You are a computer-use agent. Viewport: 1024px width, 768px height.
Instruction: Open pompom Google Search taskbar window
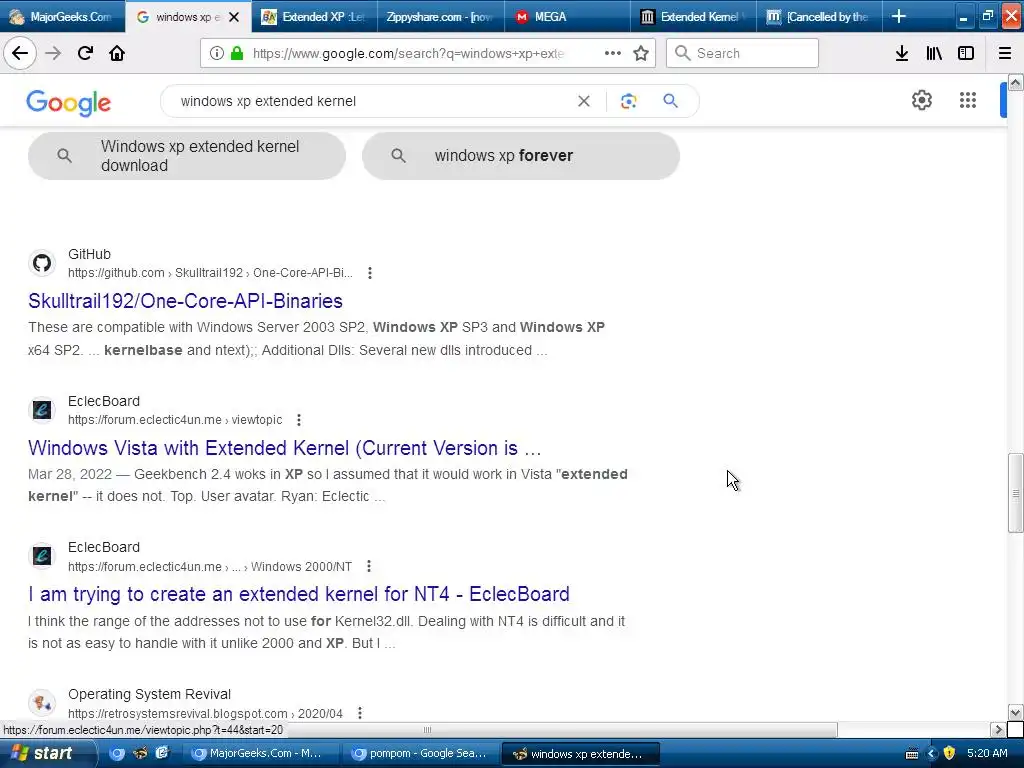tap(421, 754)
